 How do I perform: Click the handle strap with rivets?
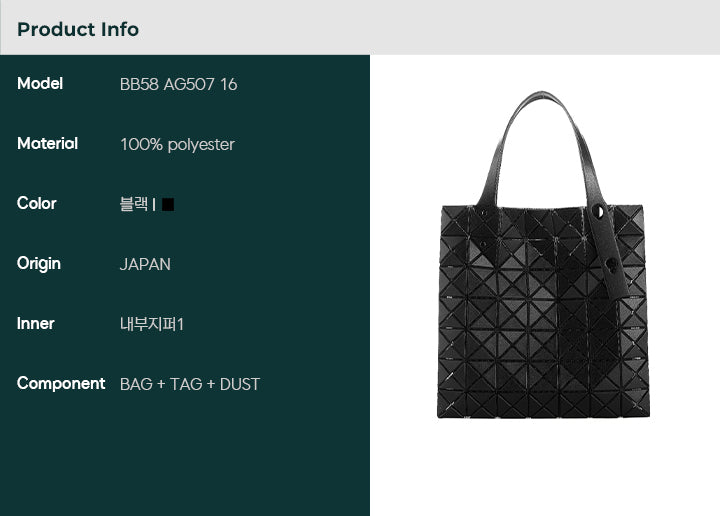(608, 250)
